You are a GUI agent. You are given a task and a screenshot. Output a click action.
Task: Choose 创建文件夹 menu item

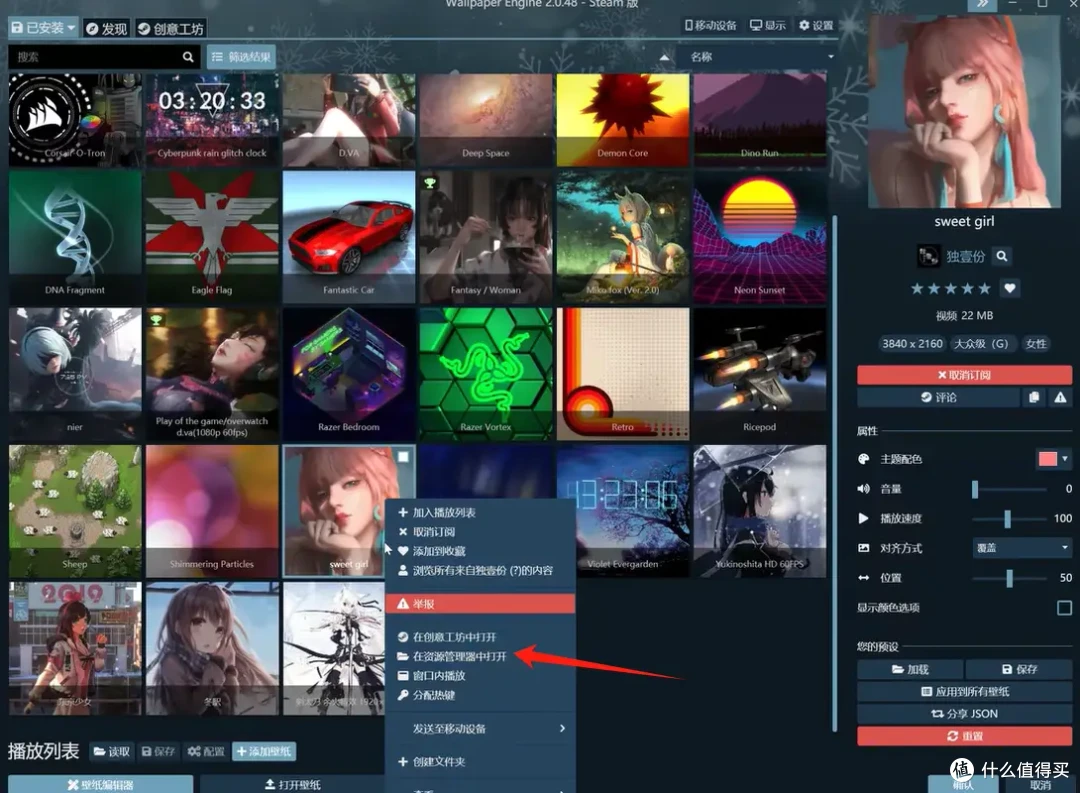point(480,761)
